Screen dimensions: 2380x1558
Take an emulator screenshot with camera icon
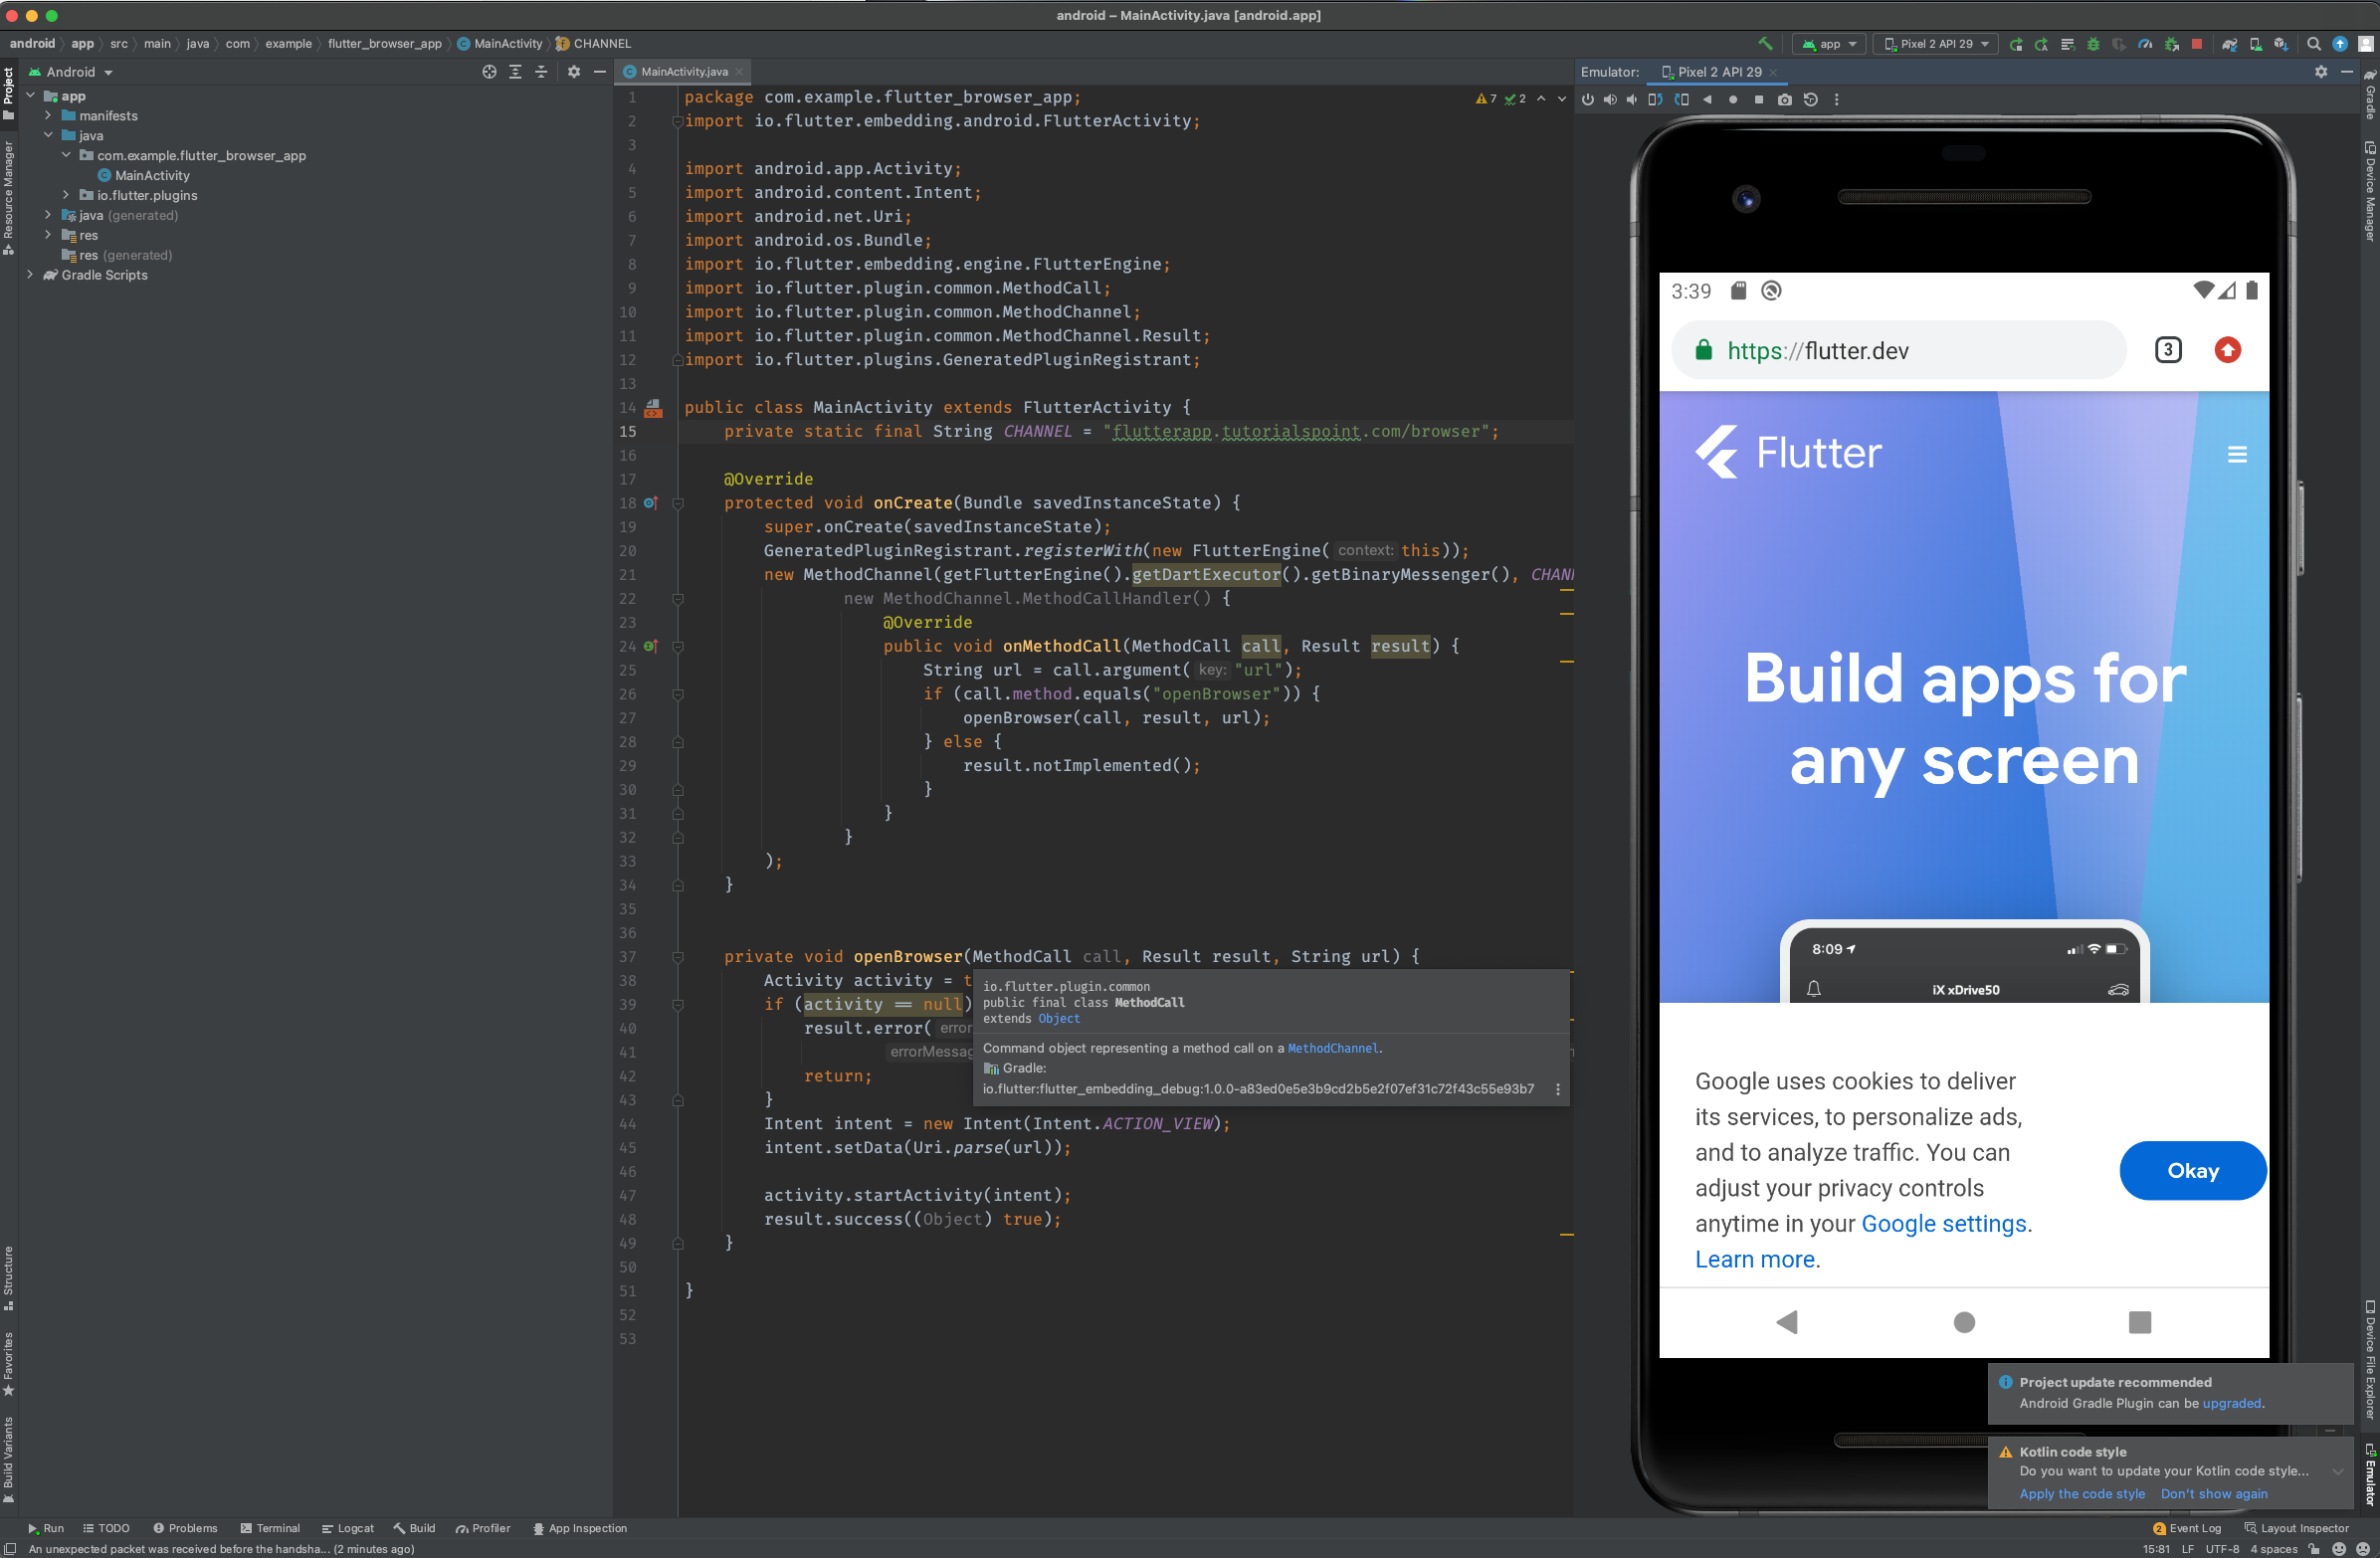click(1785, 99)
